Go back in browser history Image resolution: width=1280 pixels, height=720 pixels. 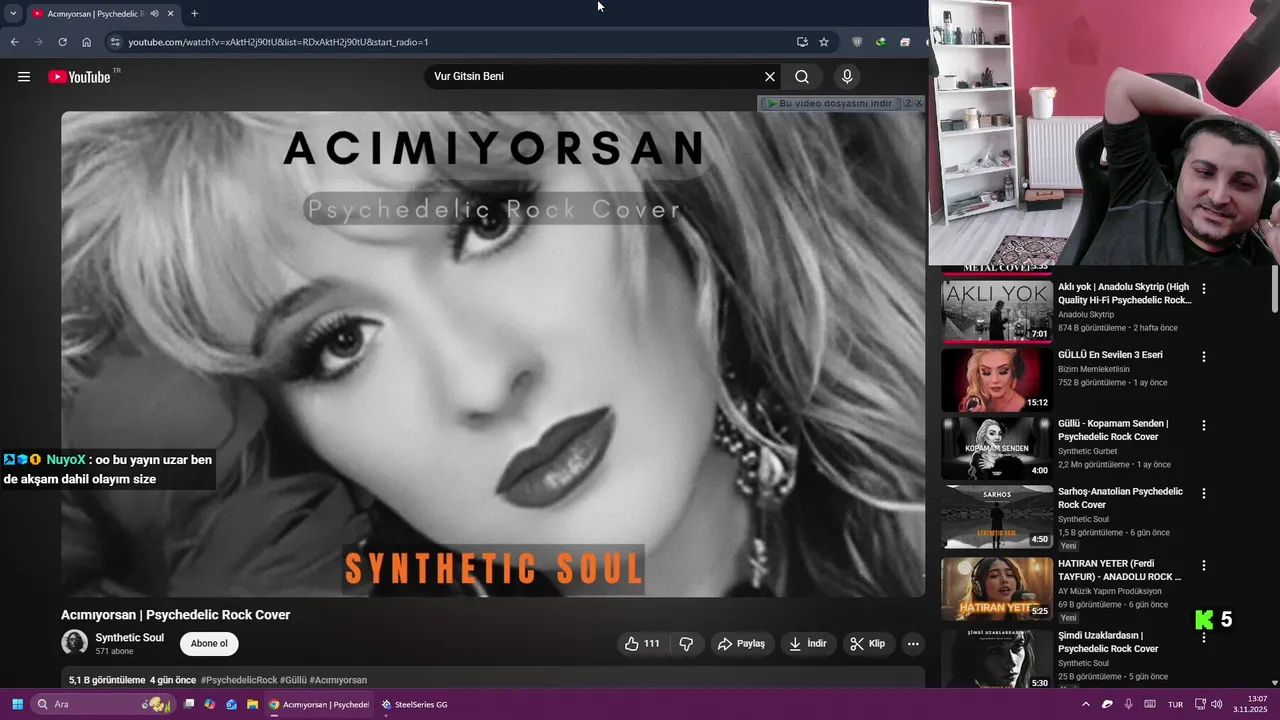coord(14,42)
